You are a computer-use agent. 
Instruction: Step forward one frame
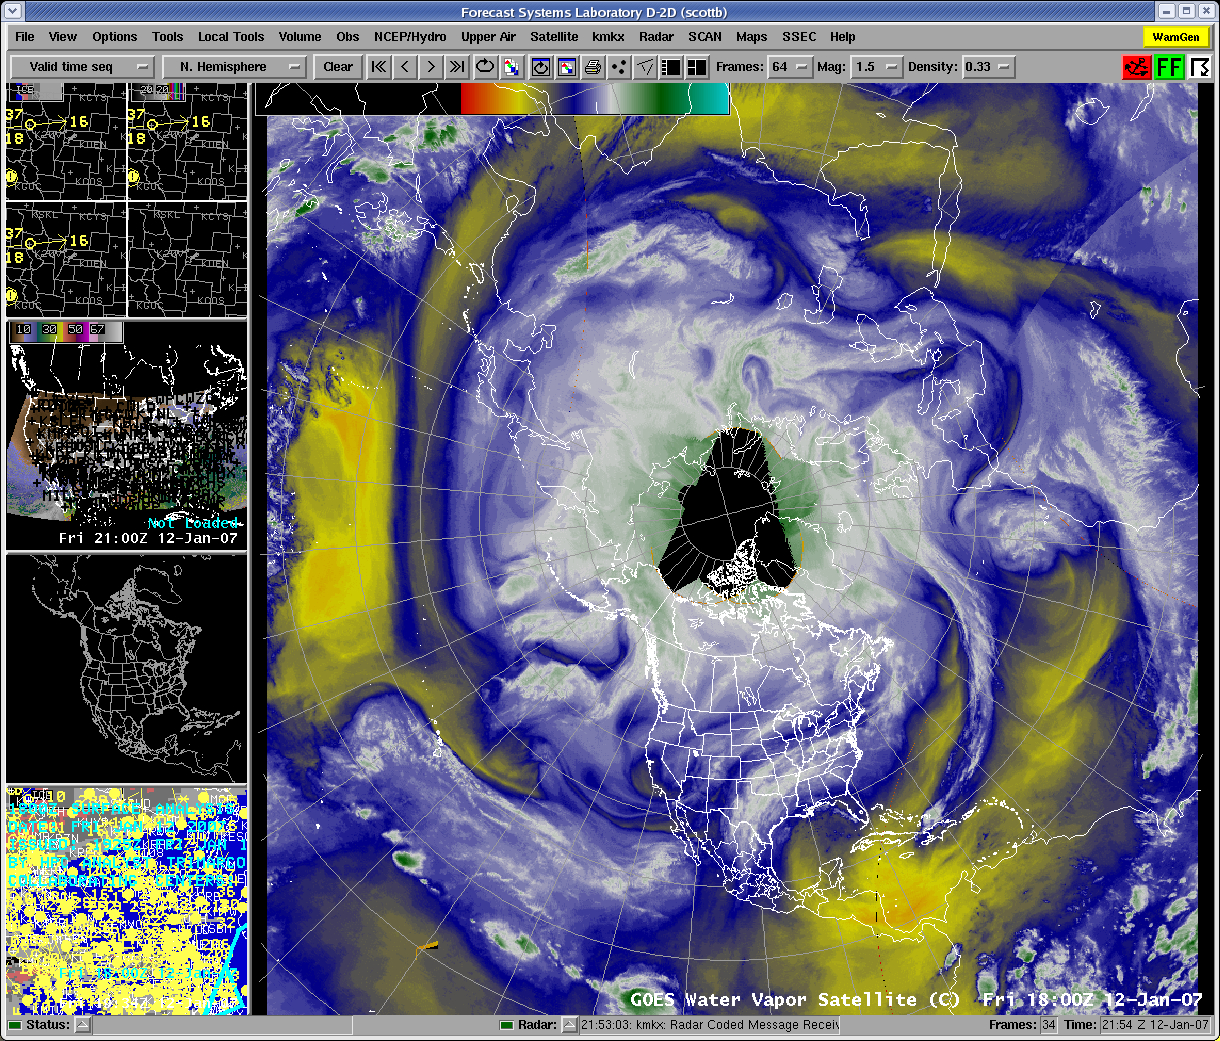coord(431,67)
